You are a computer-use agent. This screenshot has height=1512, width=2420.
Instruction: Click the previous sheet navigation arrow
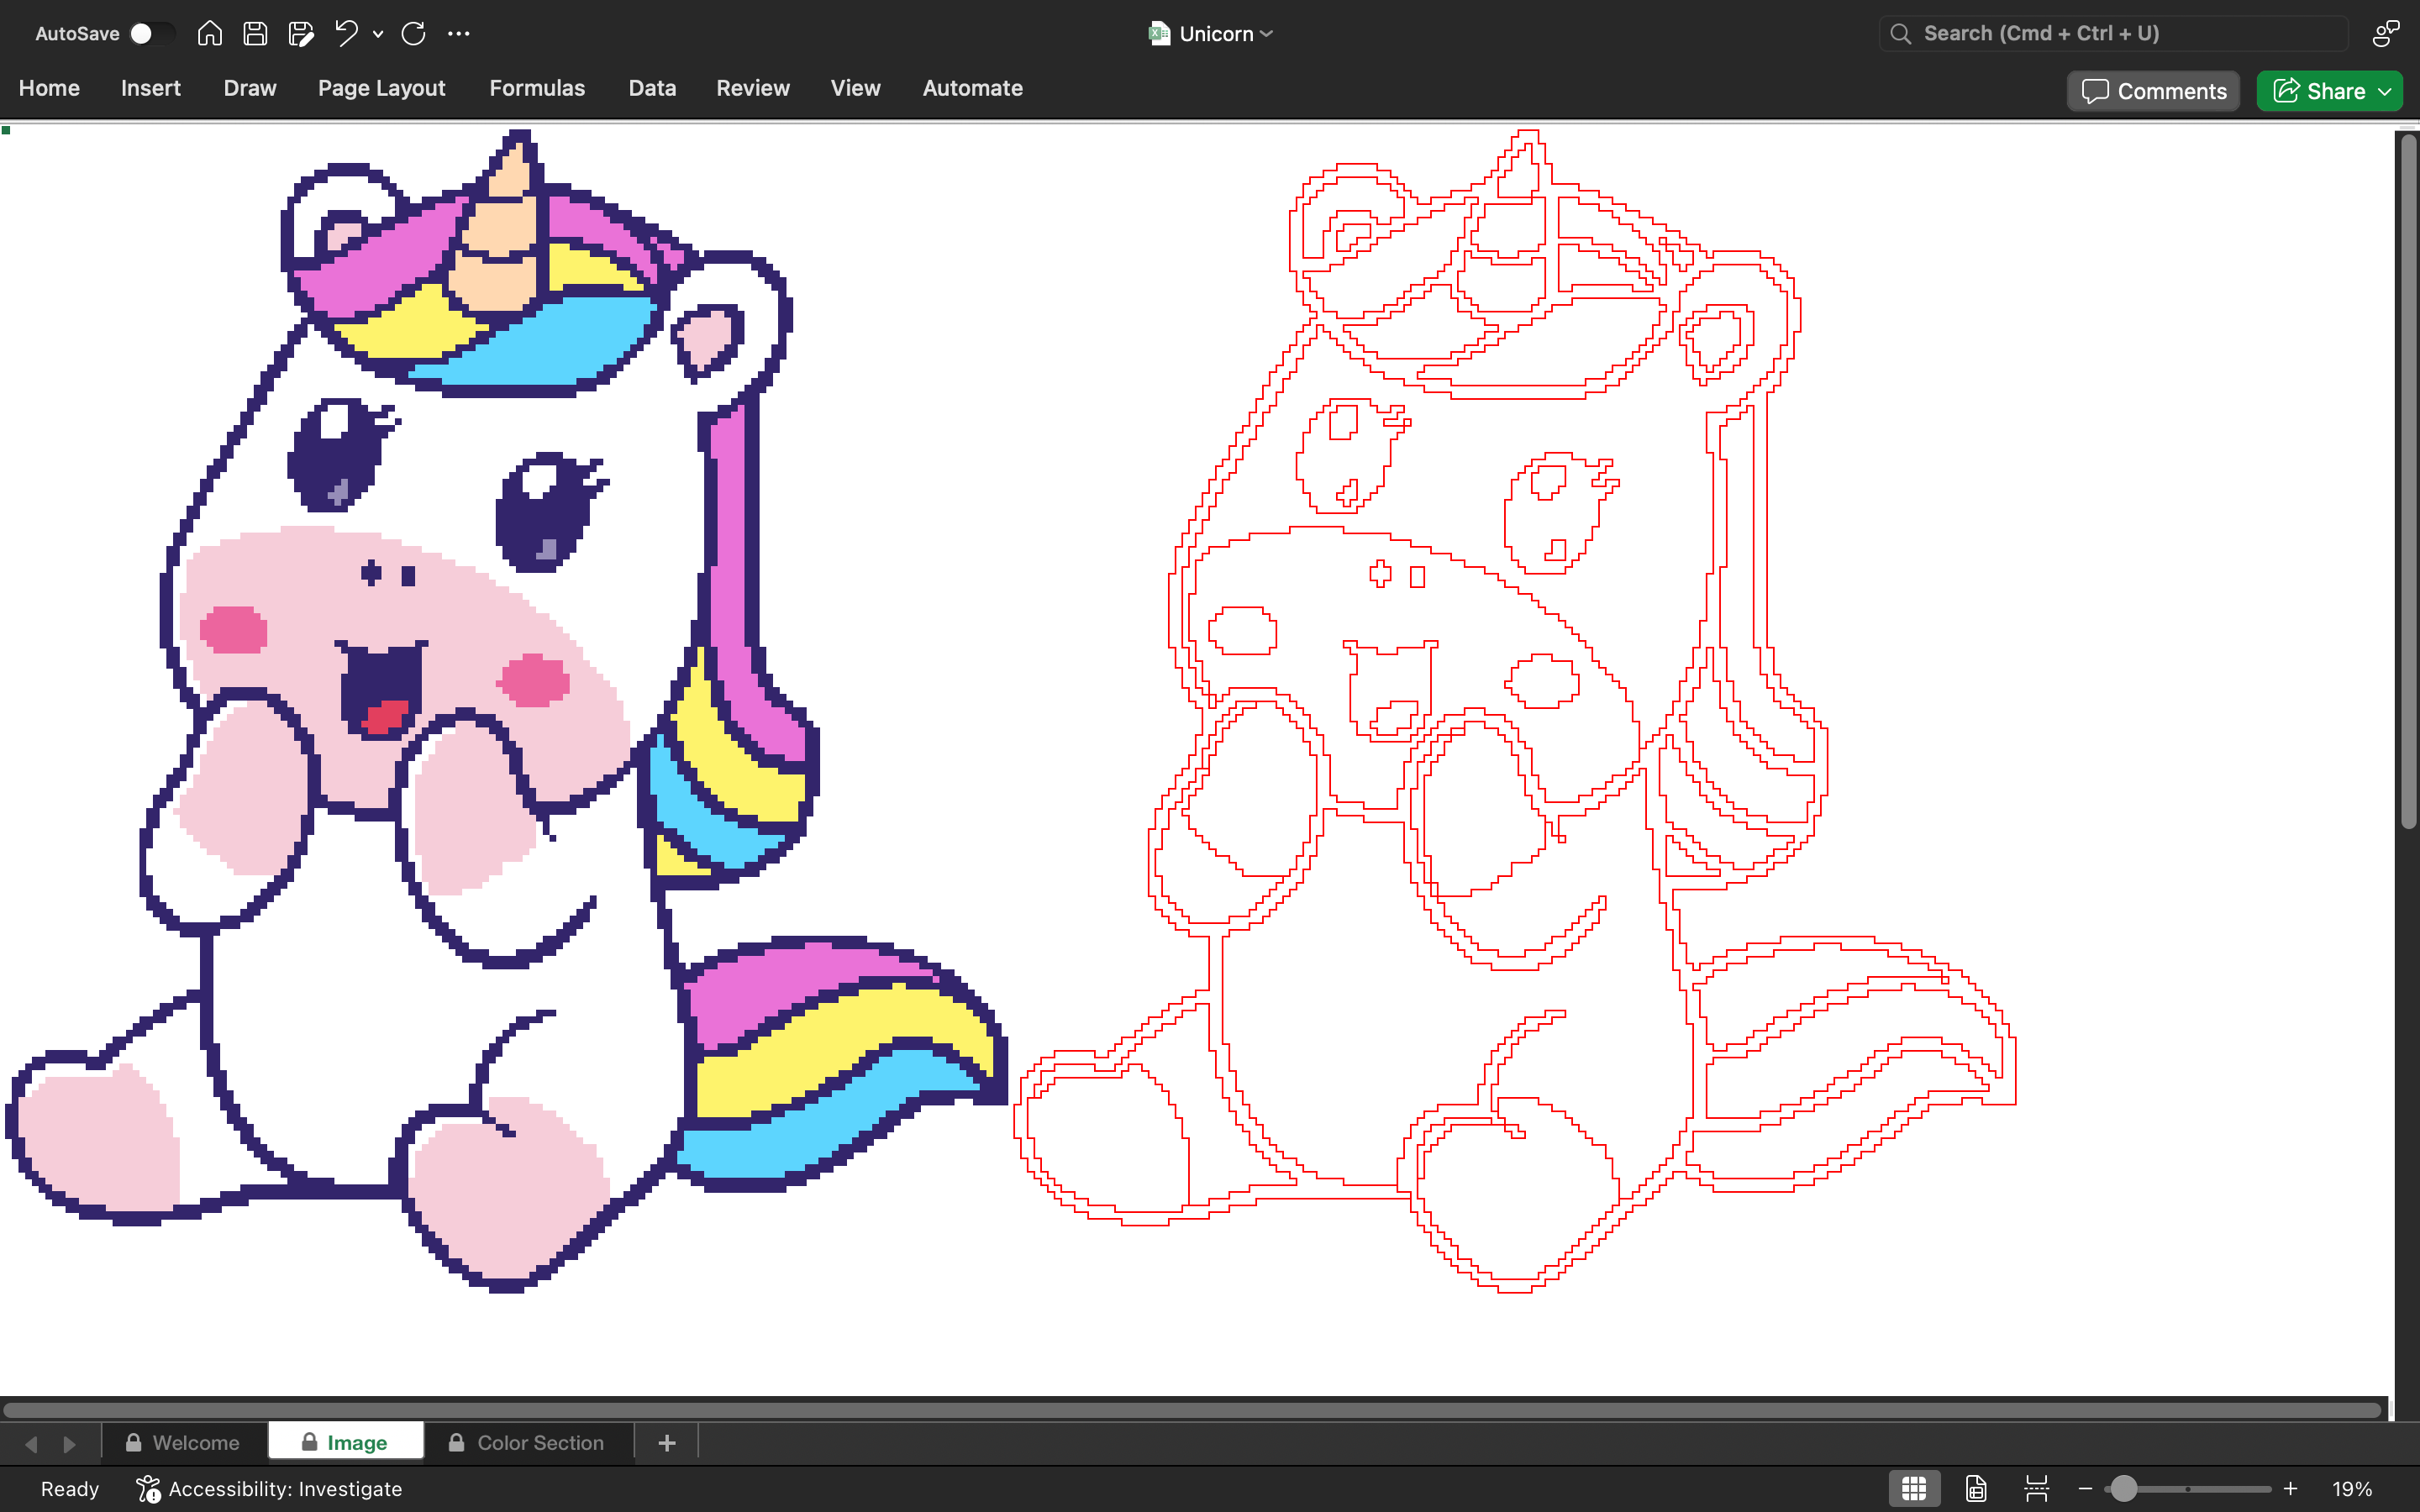(32, 1444)
